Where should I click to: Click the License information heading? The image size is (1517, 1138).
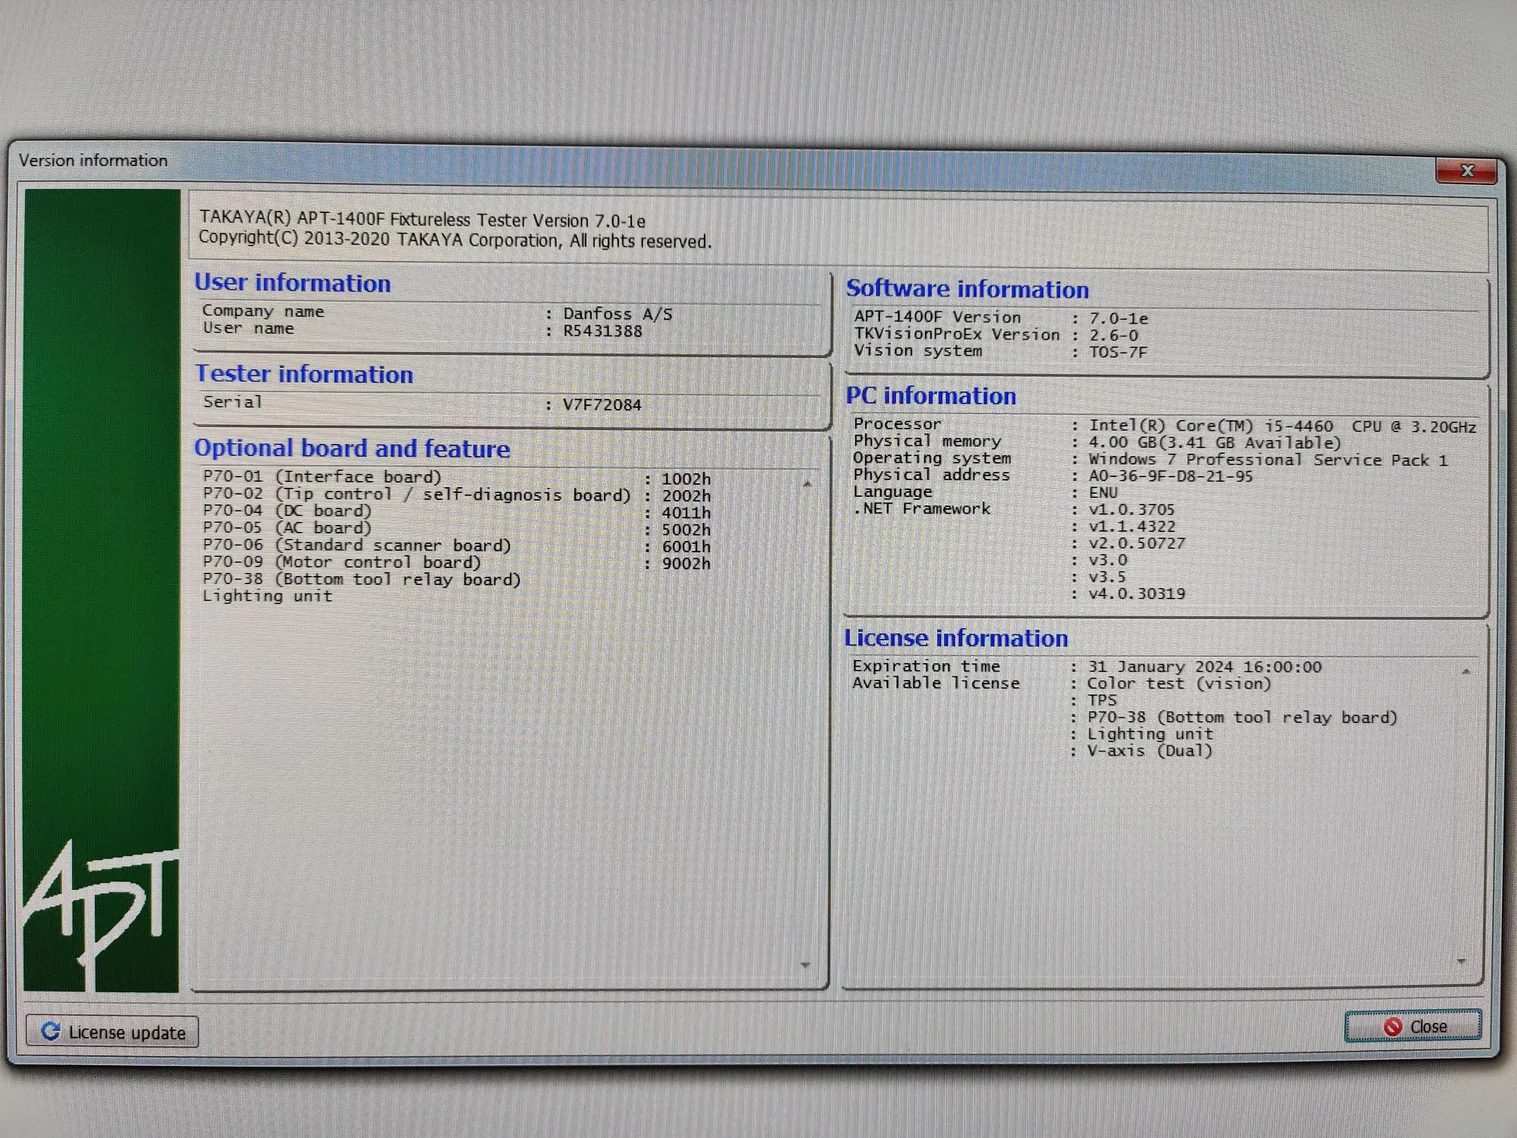[x=956, y=638]
